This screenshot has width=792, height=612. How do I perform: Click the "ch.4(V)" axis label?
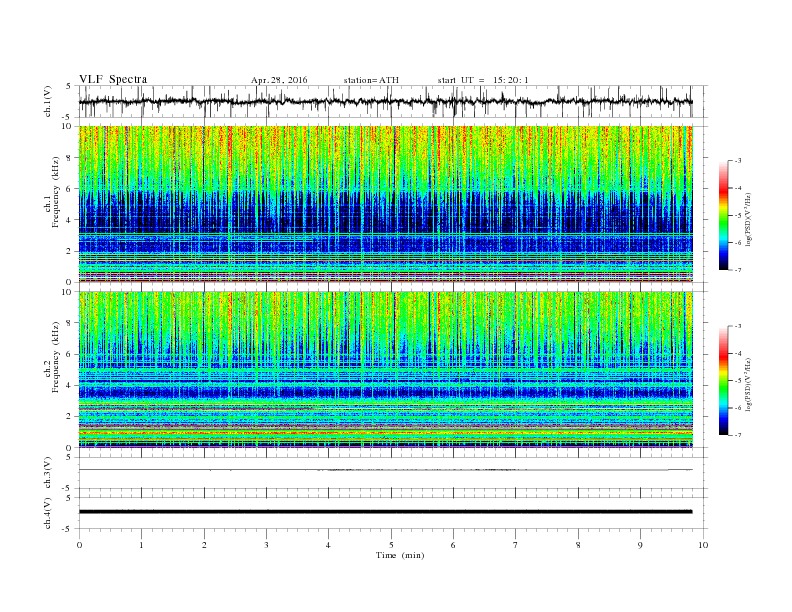[x=48, y=513]
